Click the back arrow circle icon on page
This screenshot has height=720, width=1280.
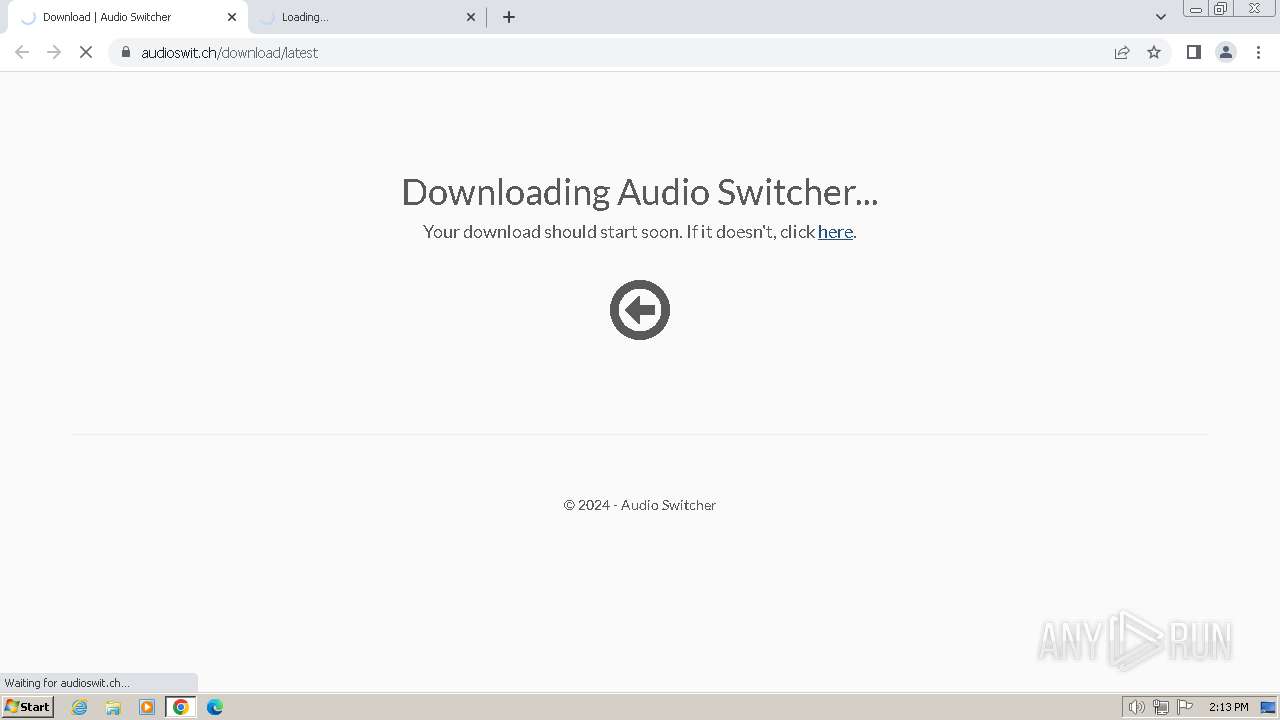pyautogui.click(x=640, y=310)
